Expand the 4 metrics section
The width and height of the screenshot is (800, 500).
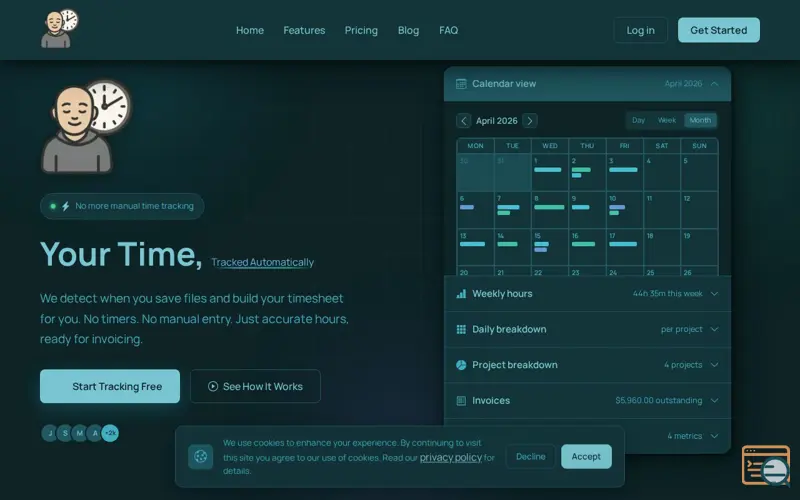714,436
